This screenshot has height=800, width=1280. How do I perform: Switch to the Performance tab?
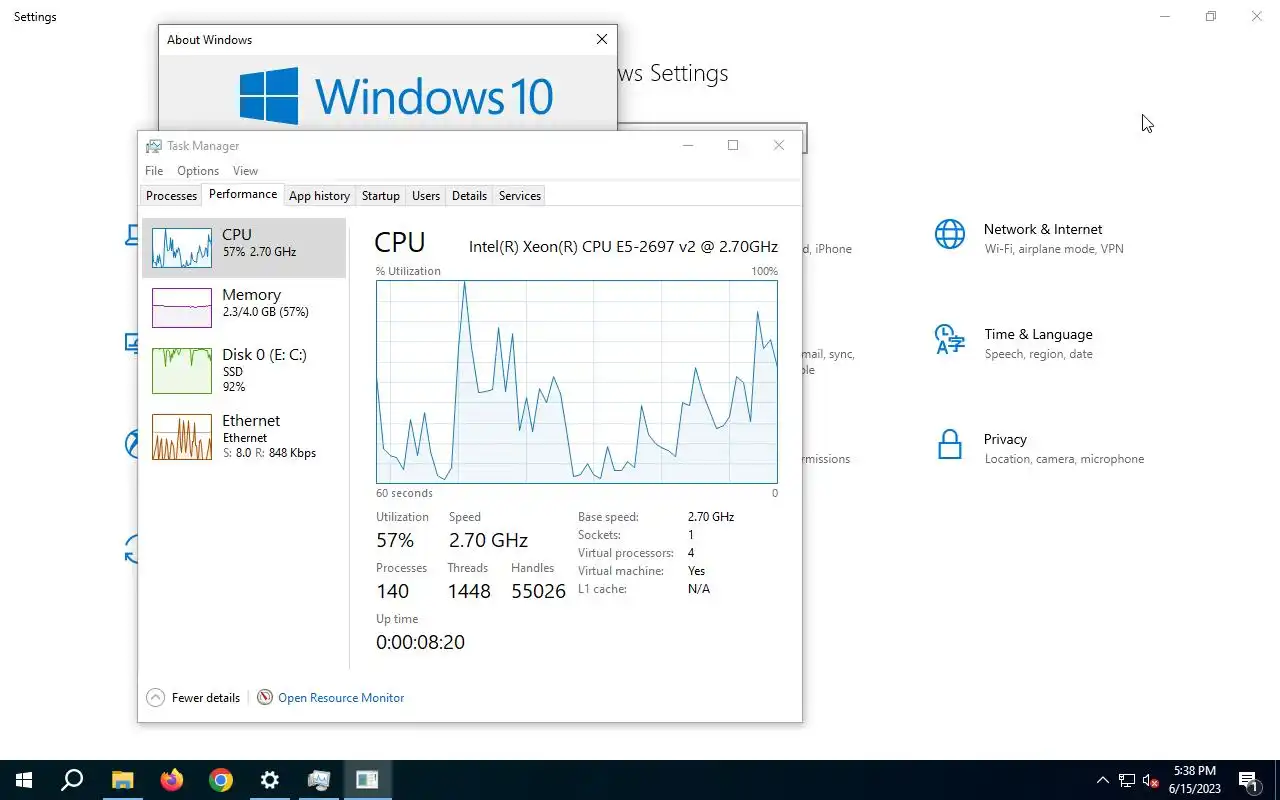243,195
